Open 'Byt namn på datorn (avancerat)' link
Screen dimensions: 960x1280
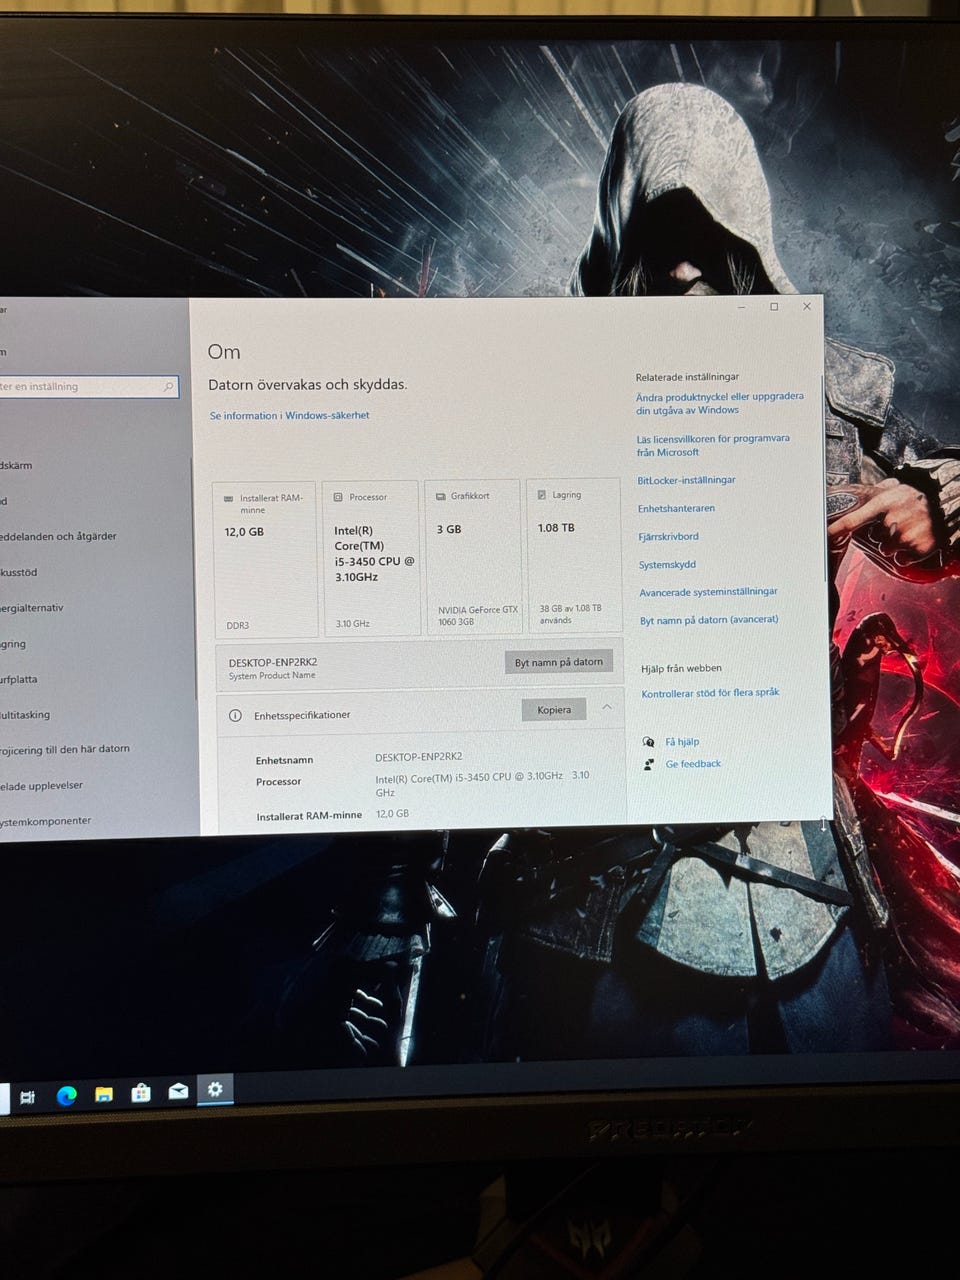[709, 620]
